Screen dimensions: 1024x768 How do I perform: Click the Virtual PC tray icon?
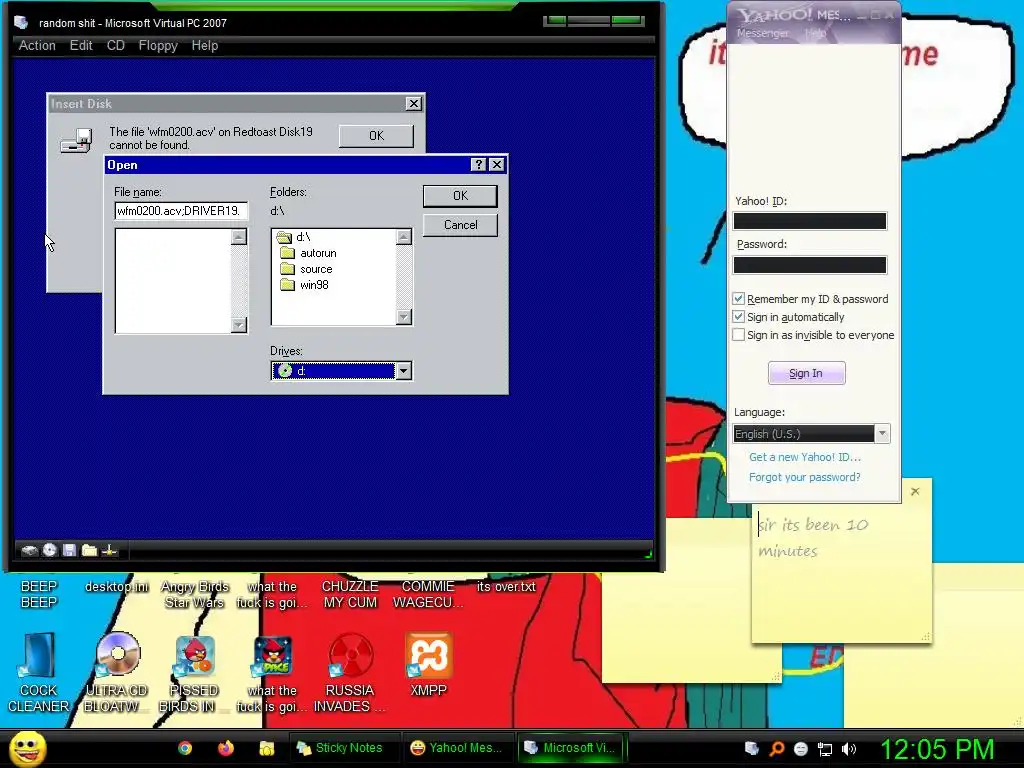pos(752,748)
